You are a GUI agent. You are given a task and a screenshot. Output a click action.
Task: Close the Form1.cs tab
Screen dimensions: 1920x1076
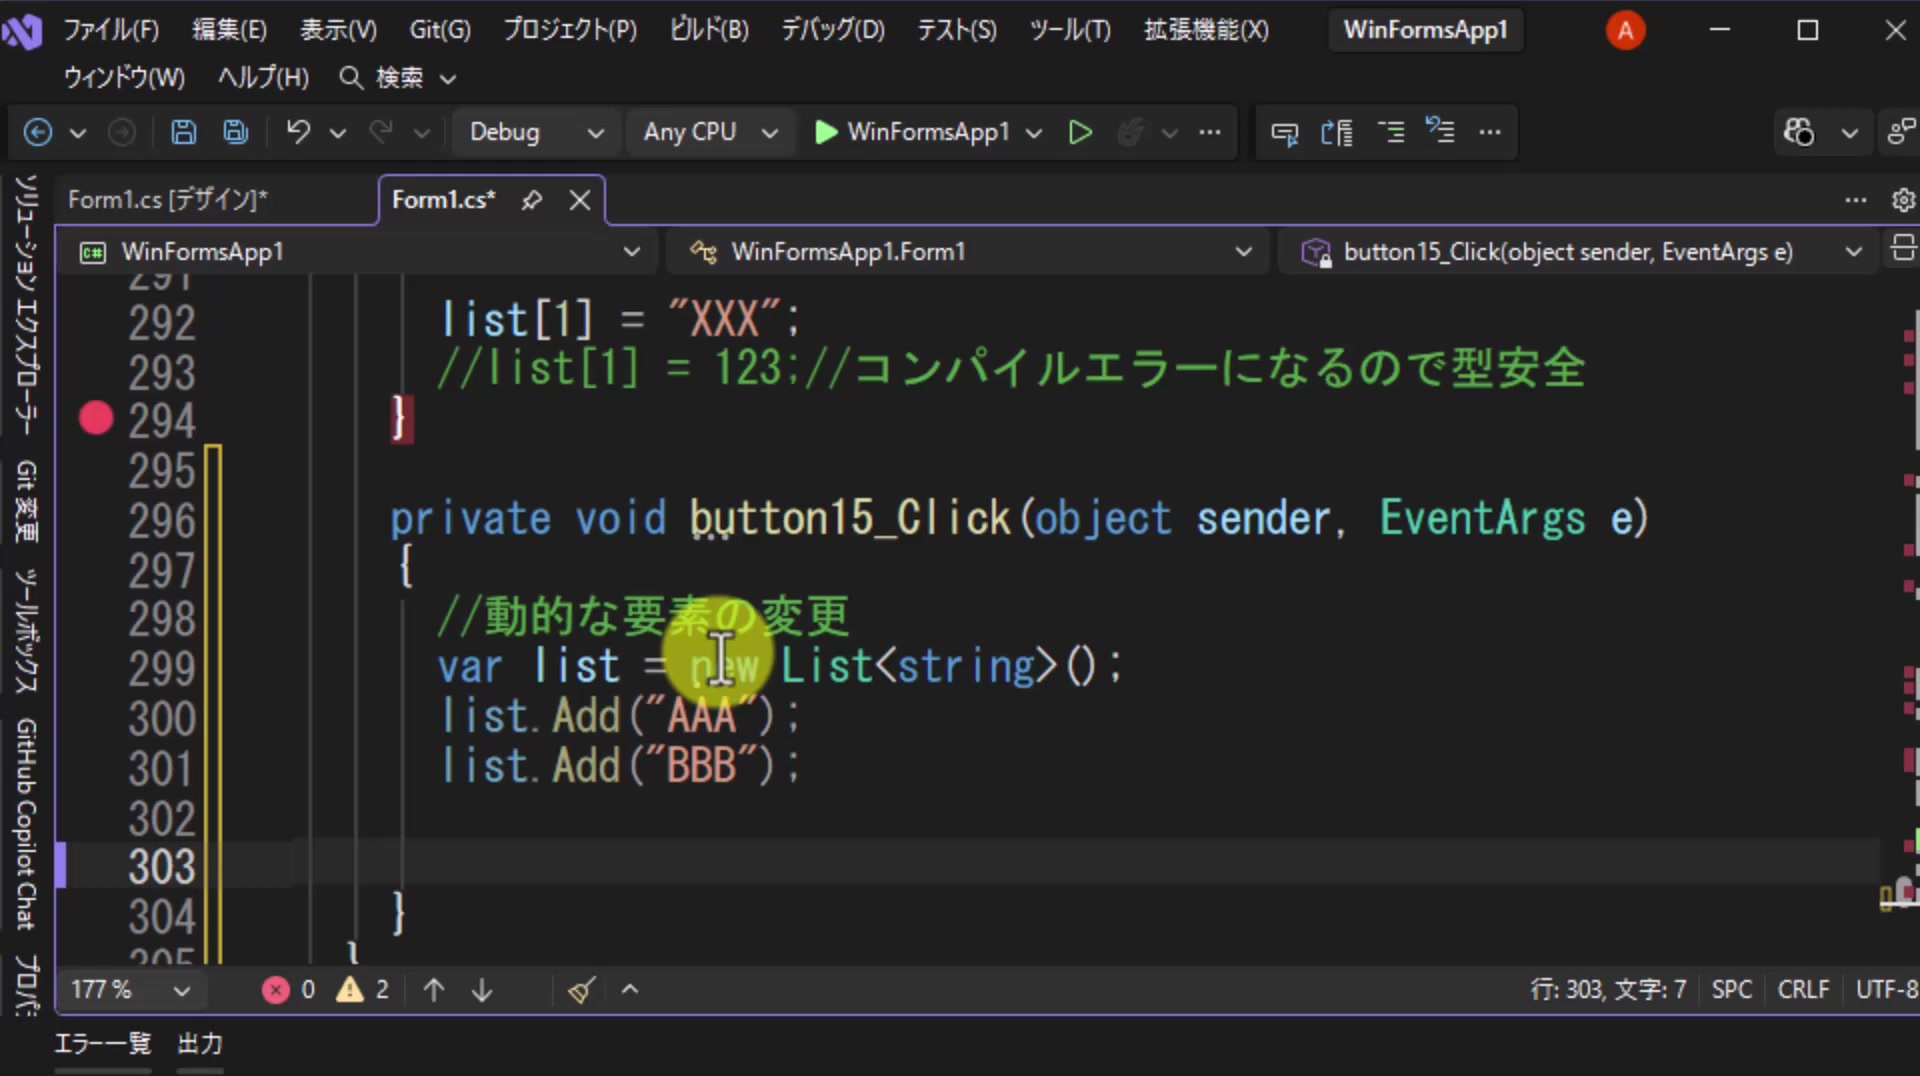tap(580, 200)
